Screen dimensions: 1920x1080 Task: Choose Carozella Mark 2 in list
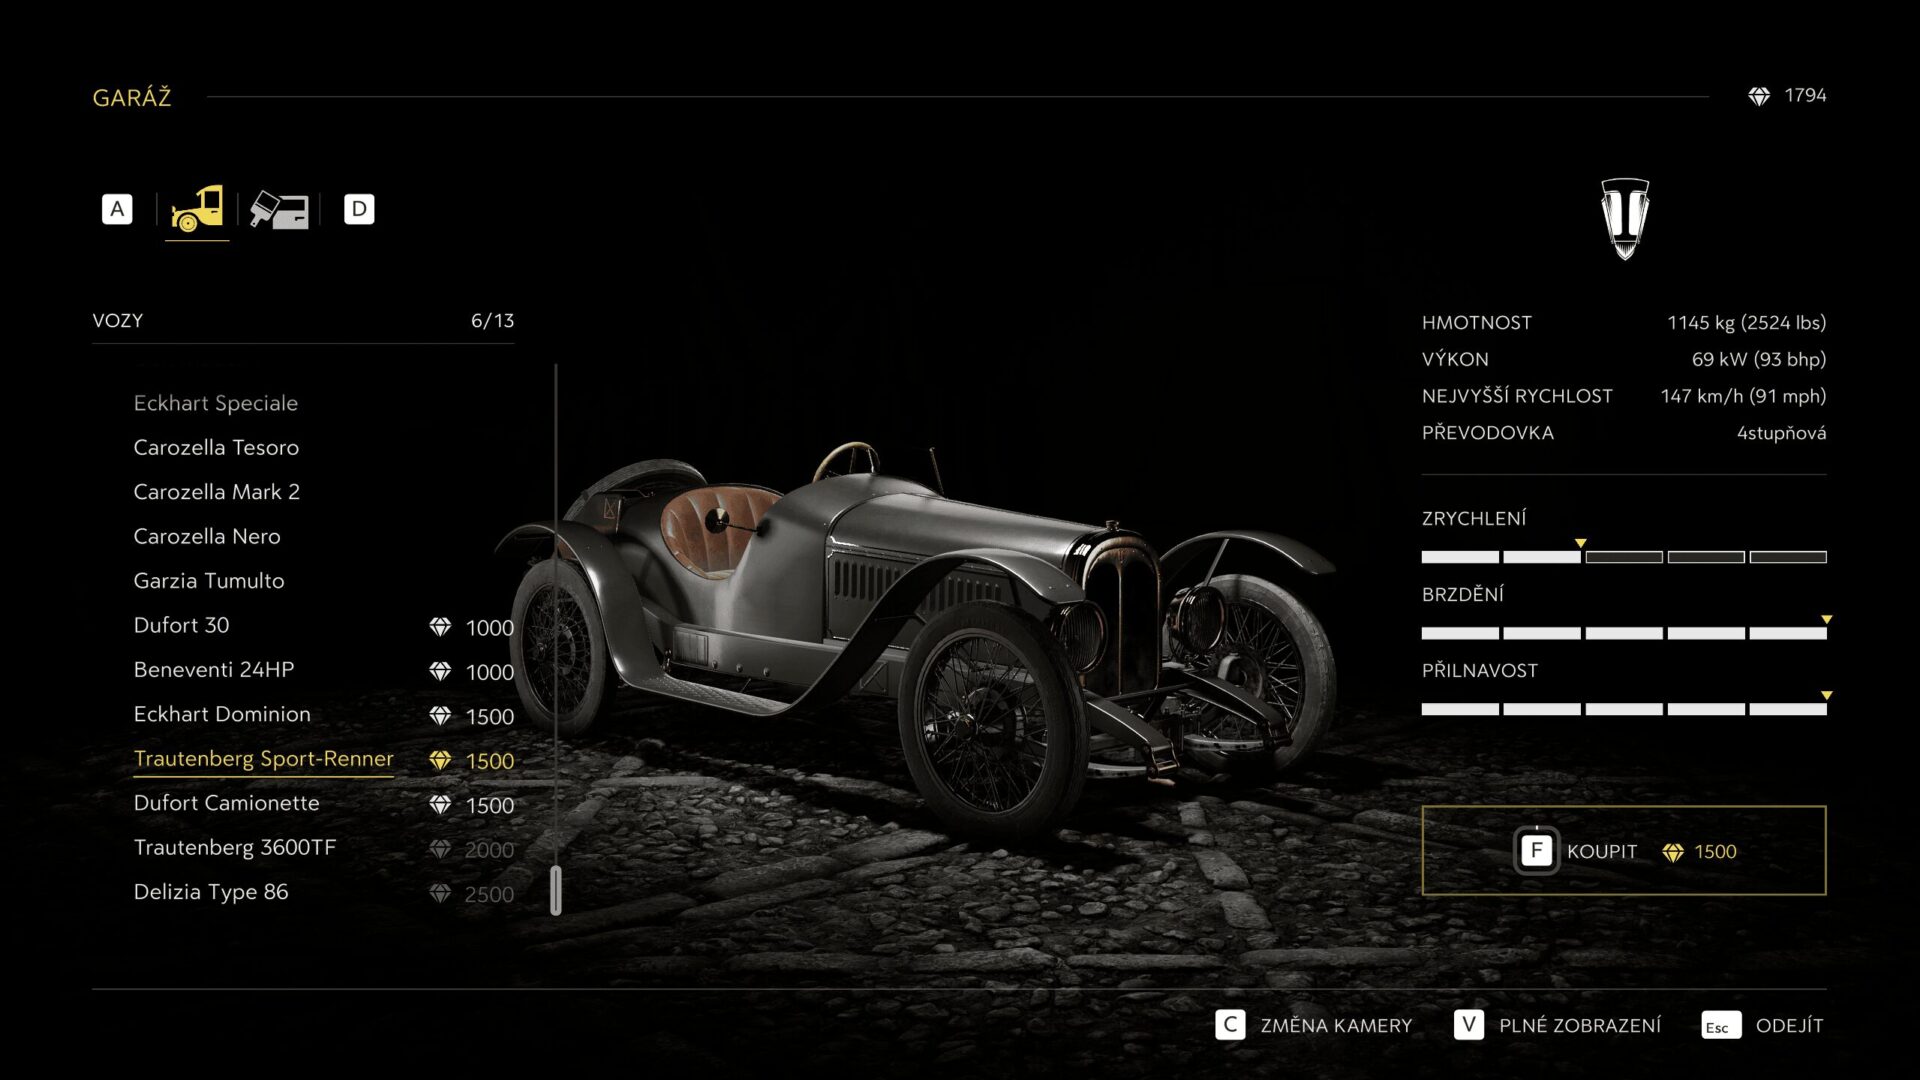point(217,492)
